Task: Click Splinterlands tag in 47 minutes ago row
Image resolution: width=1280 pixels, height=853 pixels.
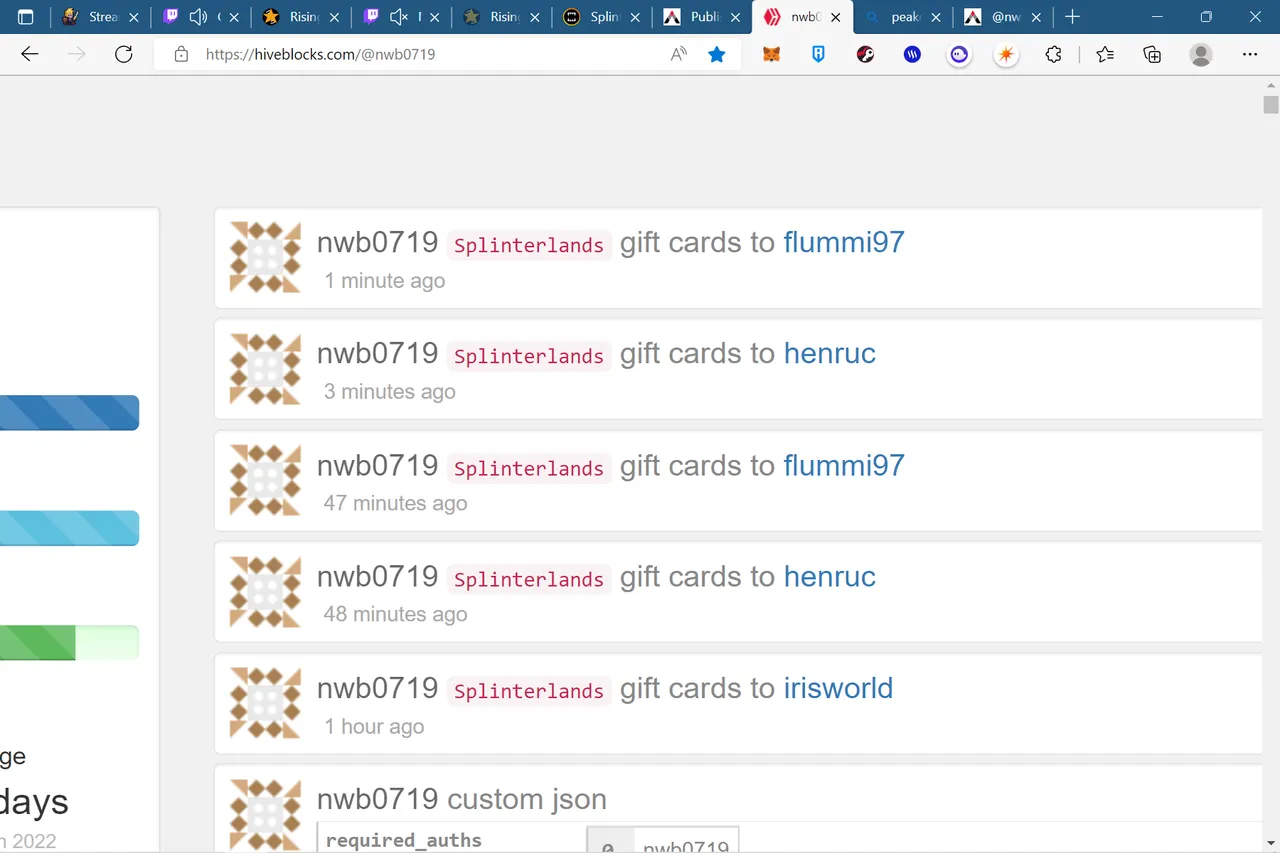Action: pyautogui.click(x=529, y=468)
